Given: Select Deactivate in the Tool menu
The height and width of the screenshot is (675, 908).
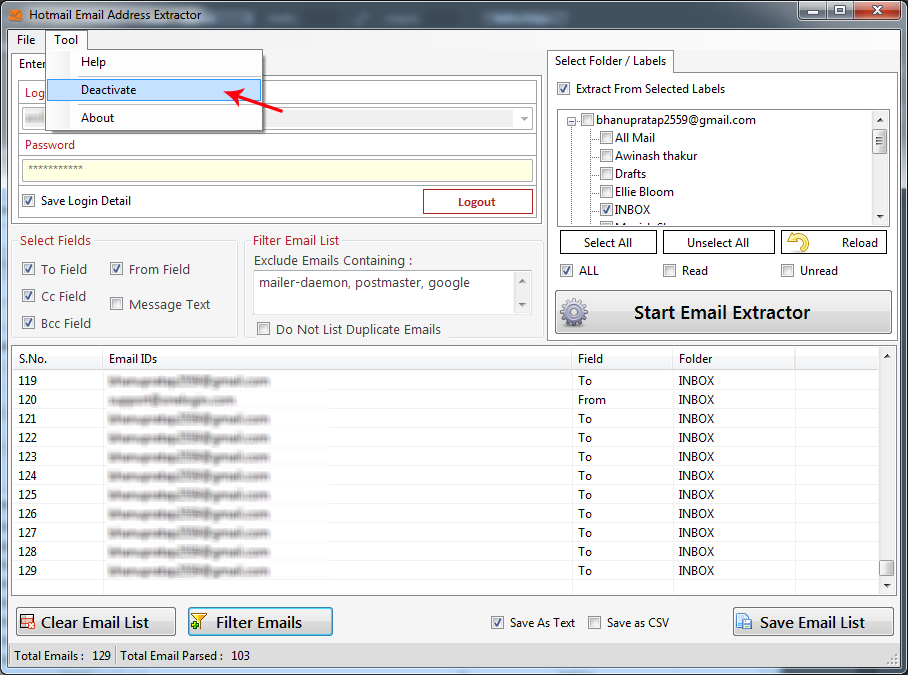Looking at the screenshot, I should click(x=154, y=90).
